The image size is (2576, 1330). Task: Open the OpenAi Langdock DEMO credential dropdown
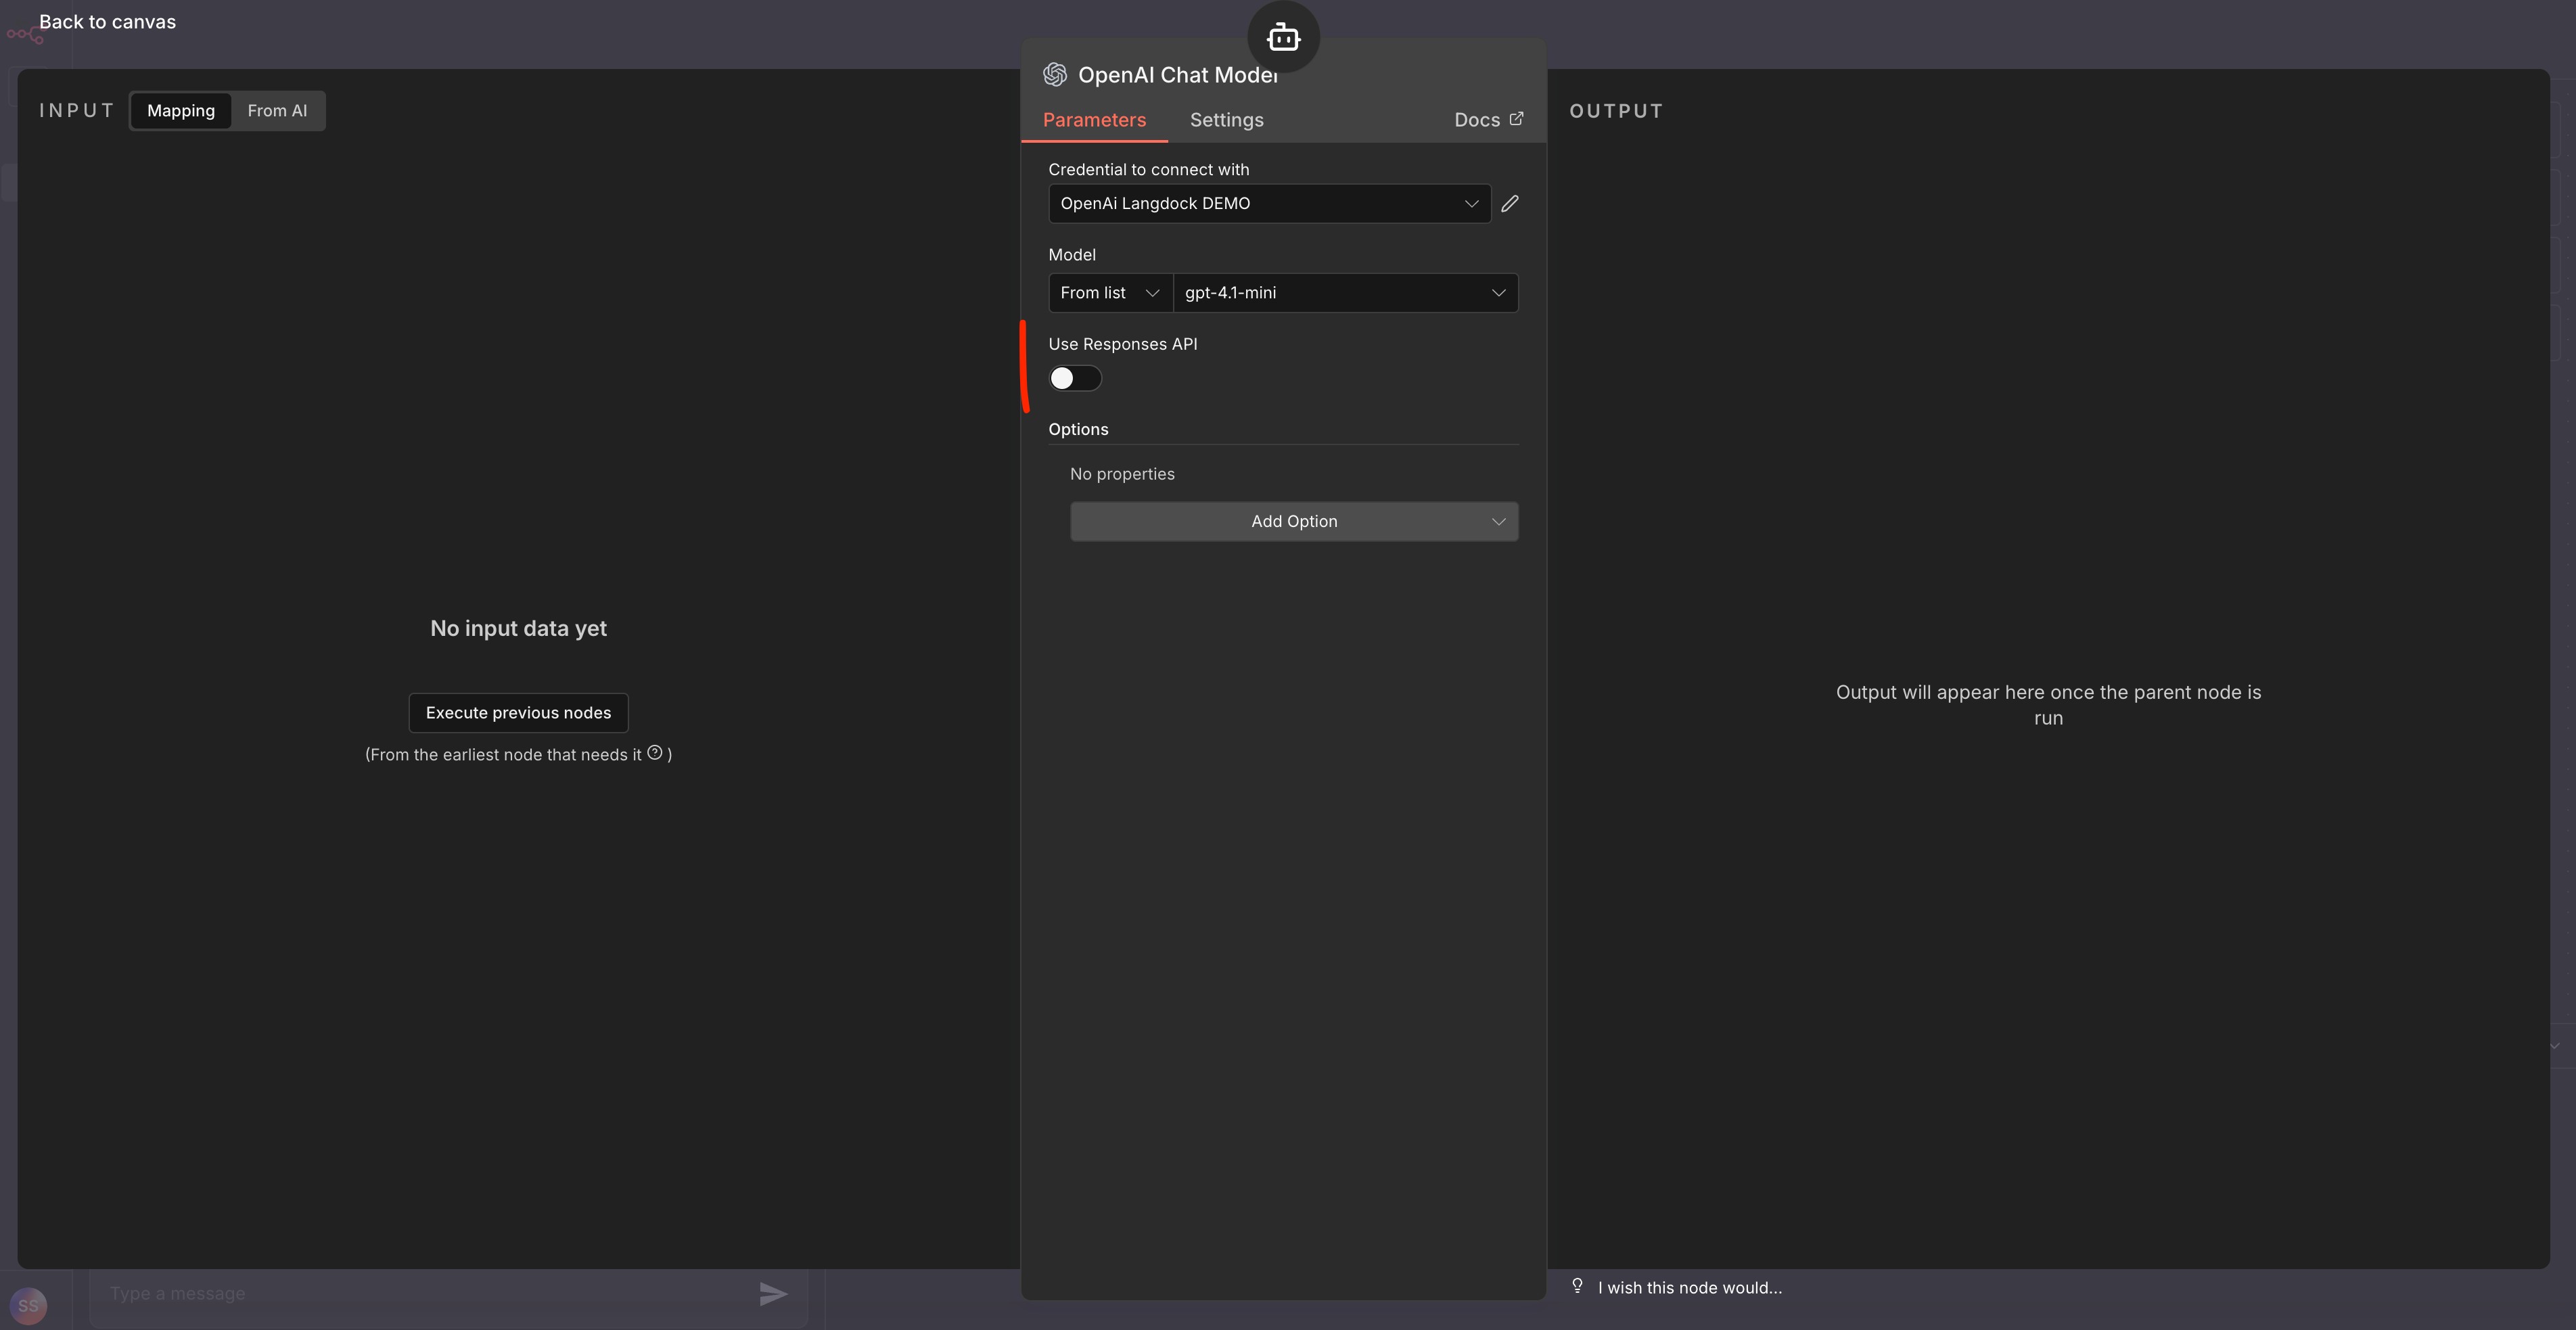(1268, 203)
